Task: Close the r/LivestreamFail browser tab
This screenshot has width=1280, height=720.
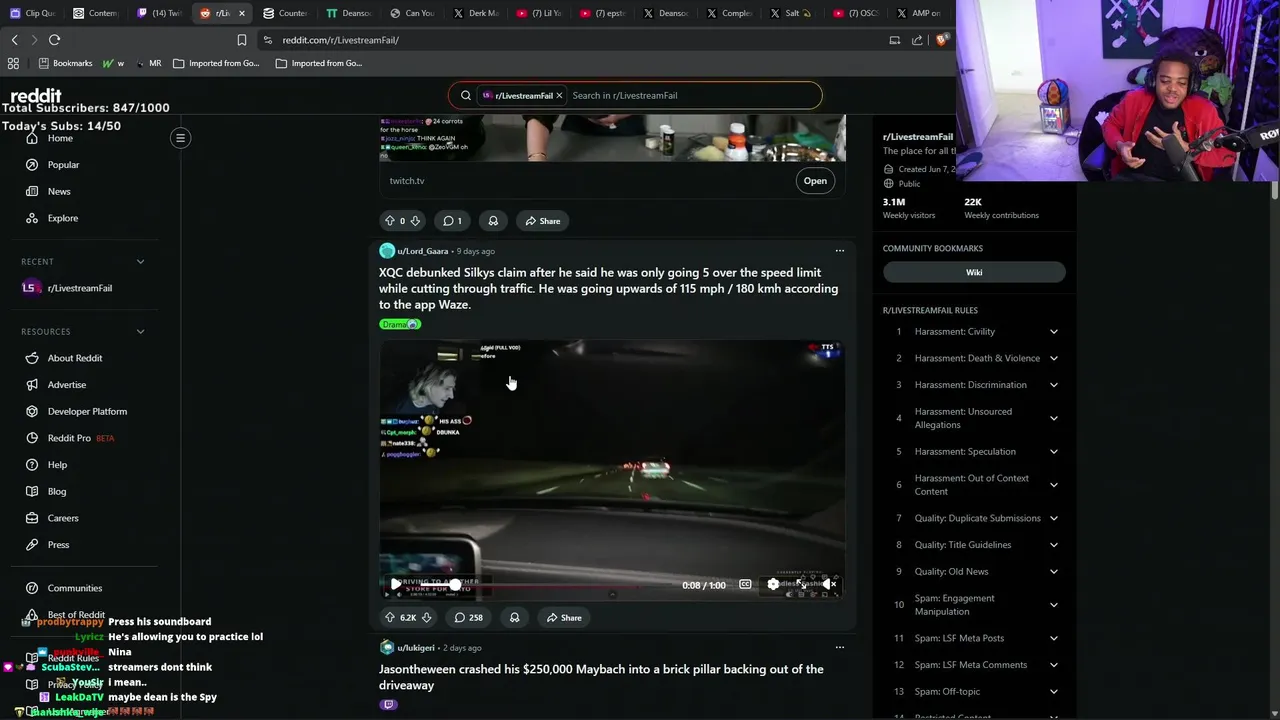Action: pos(241,13)
